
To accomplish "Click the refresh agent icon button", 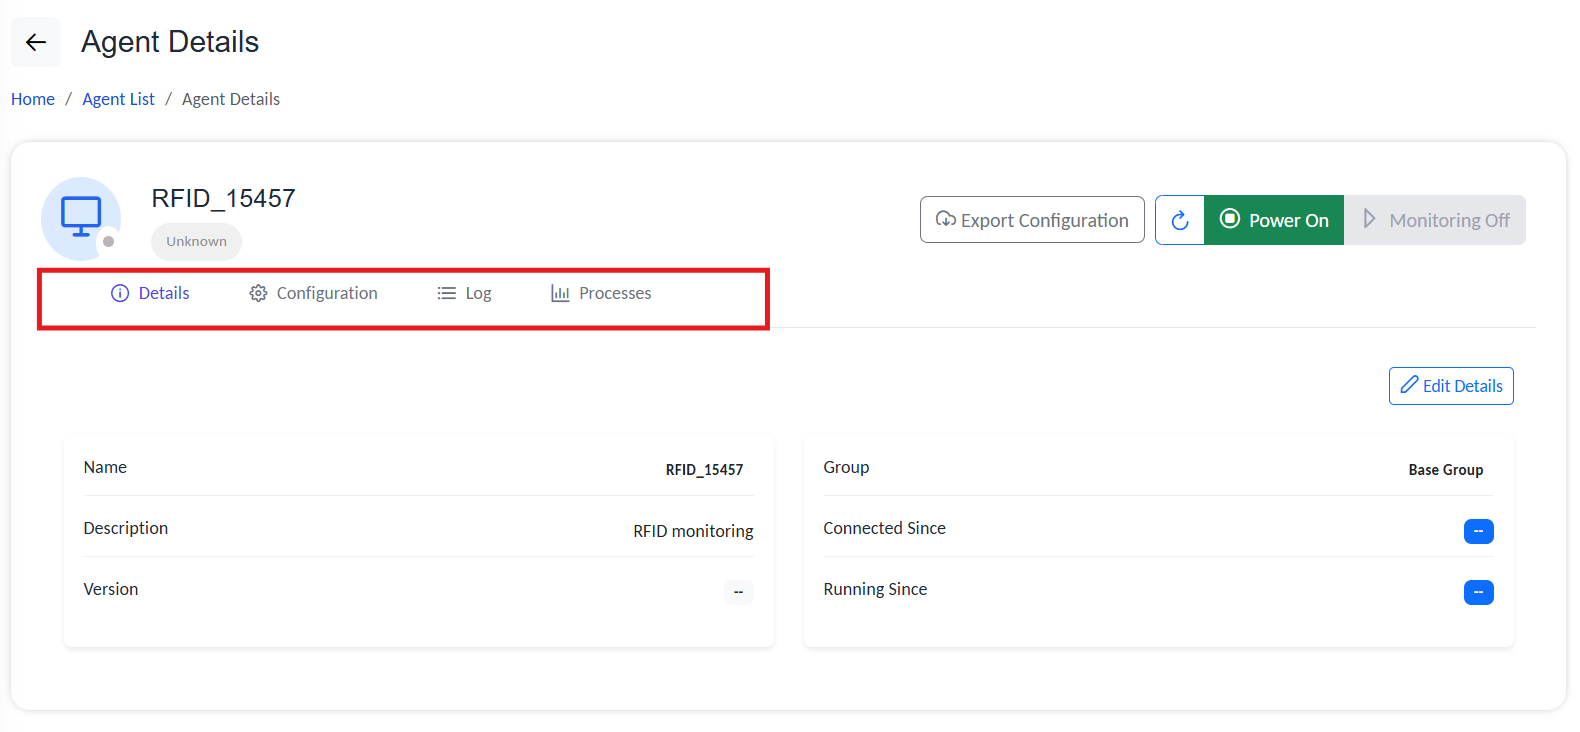I will (1180, 220).
